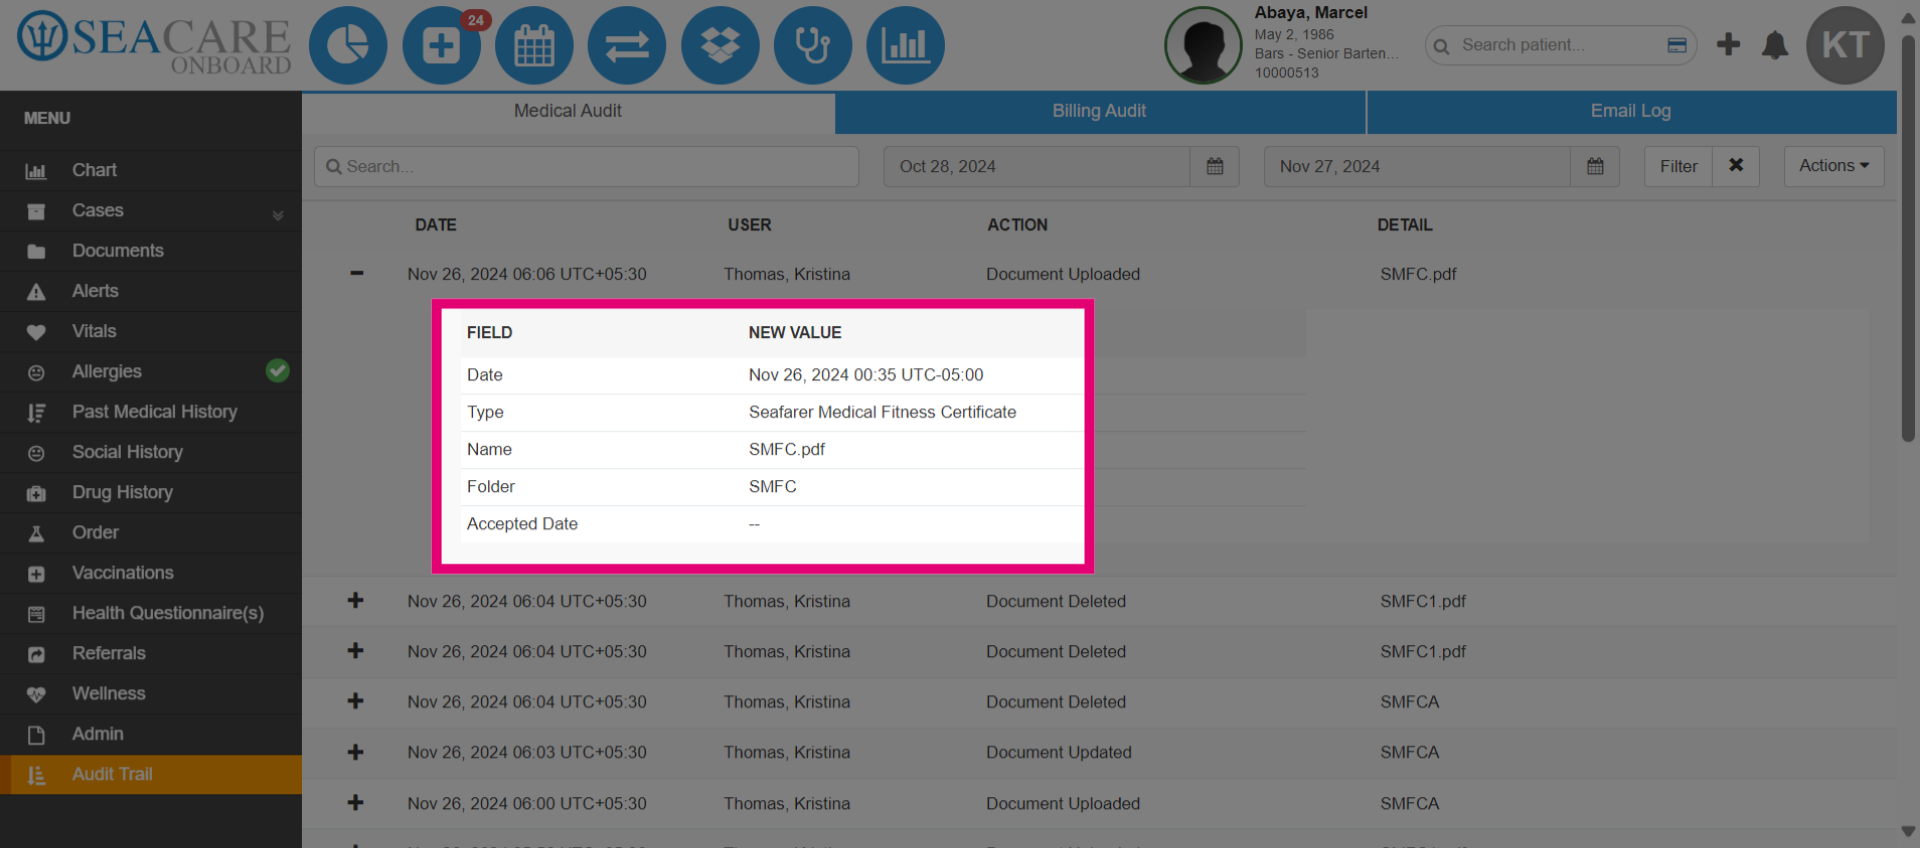Open the notifications bell
Viewport: 1920px width, 848px height.
tap(1775, 45)
